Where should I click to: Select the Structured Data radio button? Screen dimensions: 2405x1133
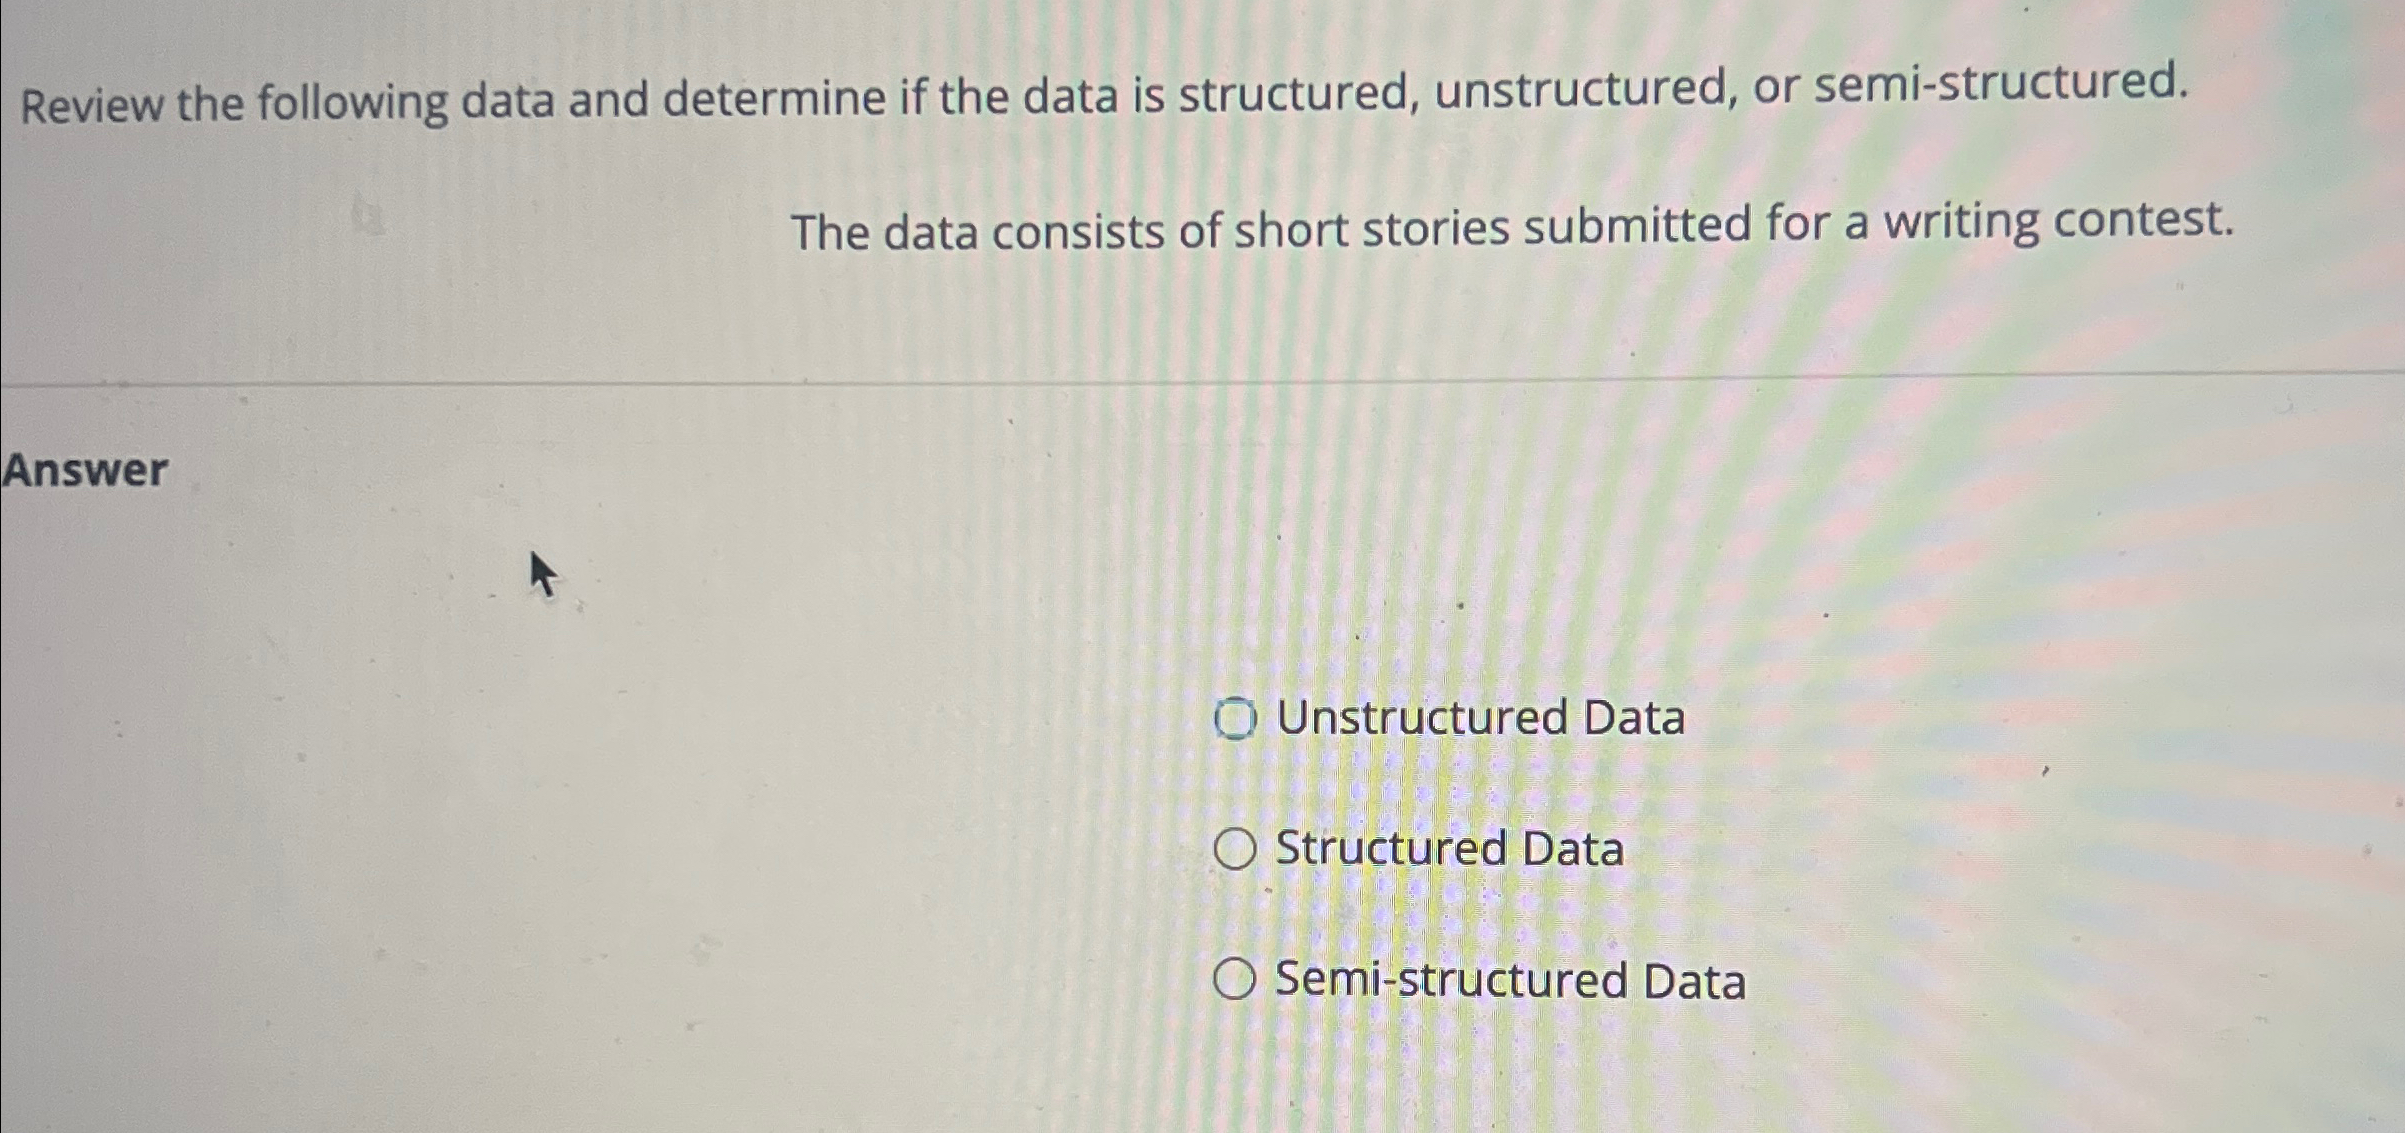click(1238, 850)
